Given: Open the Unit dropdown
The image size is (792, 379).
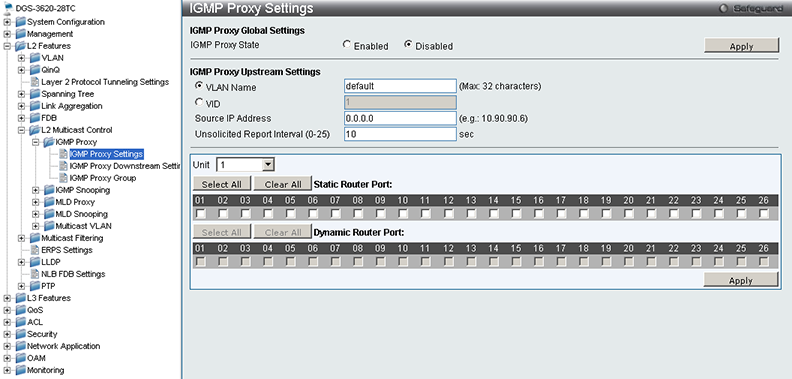Looking at the screenshot, I should click(x=245, y=165).
